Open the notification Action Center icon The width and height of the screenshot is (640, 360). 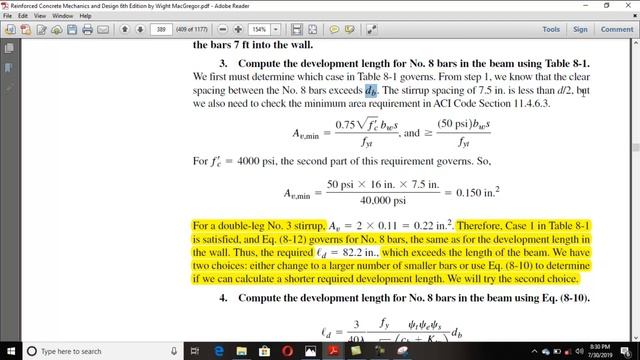click(625, 351)
